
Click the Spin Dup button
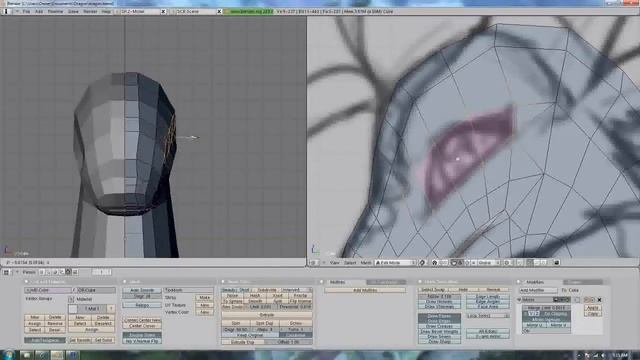point(264,323)
